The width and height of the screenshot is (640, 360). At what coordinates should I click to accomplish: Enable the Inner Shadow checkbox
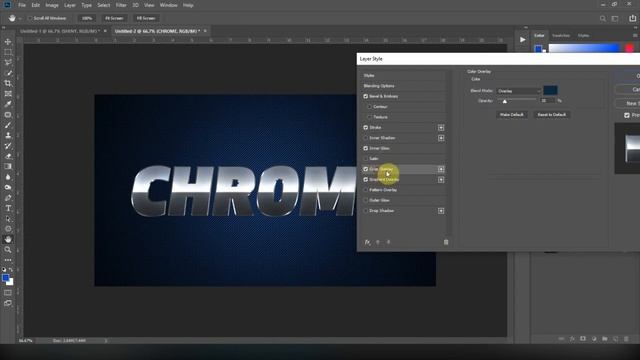point(366,138)
